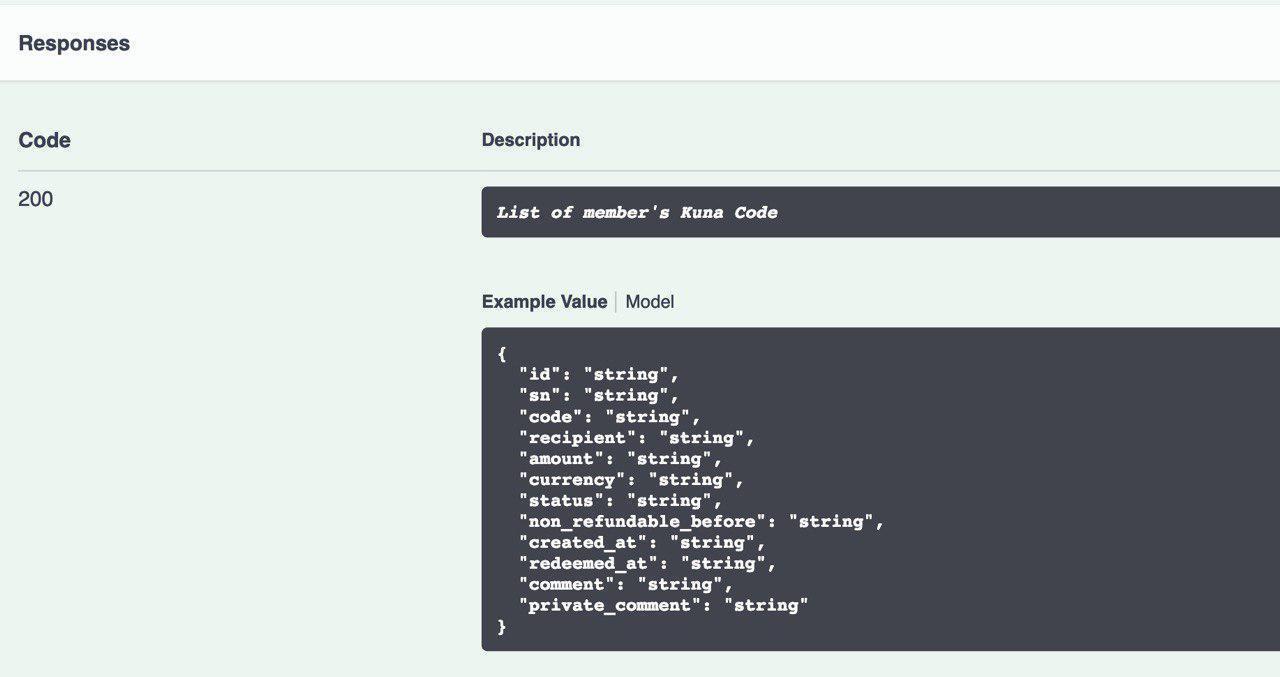Click the "List of member's Kuna Code" description
This screenshot has height=677, width=1280.
click(x=637, y=212)
